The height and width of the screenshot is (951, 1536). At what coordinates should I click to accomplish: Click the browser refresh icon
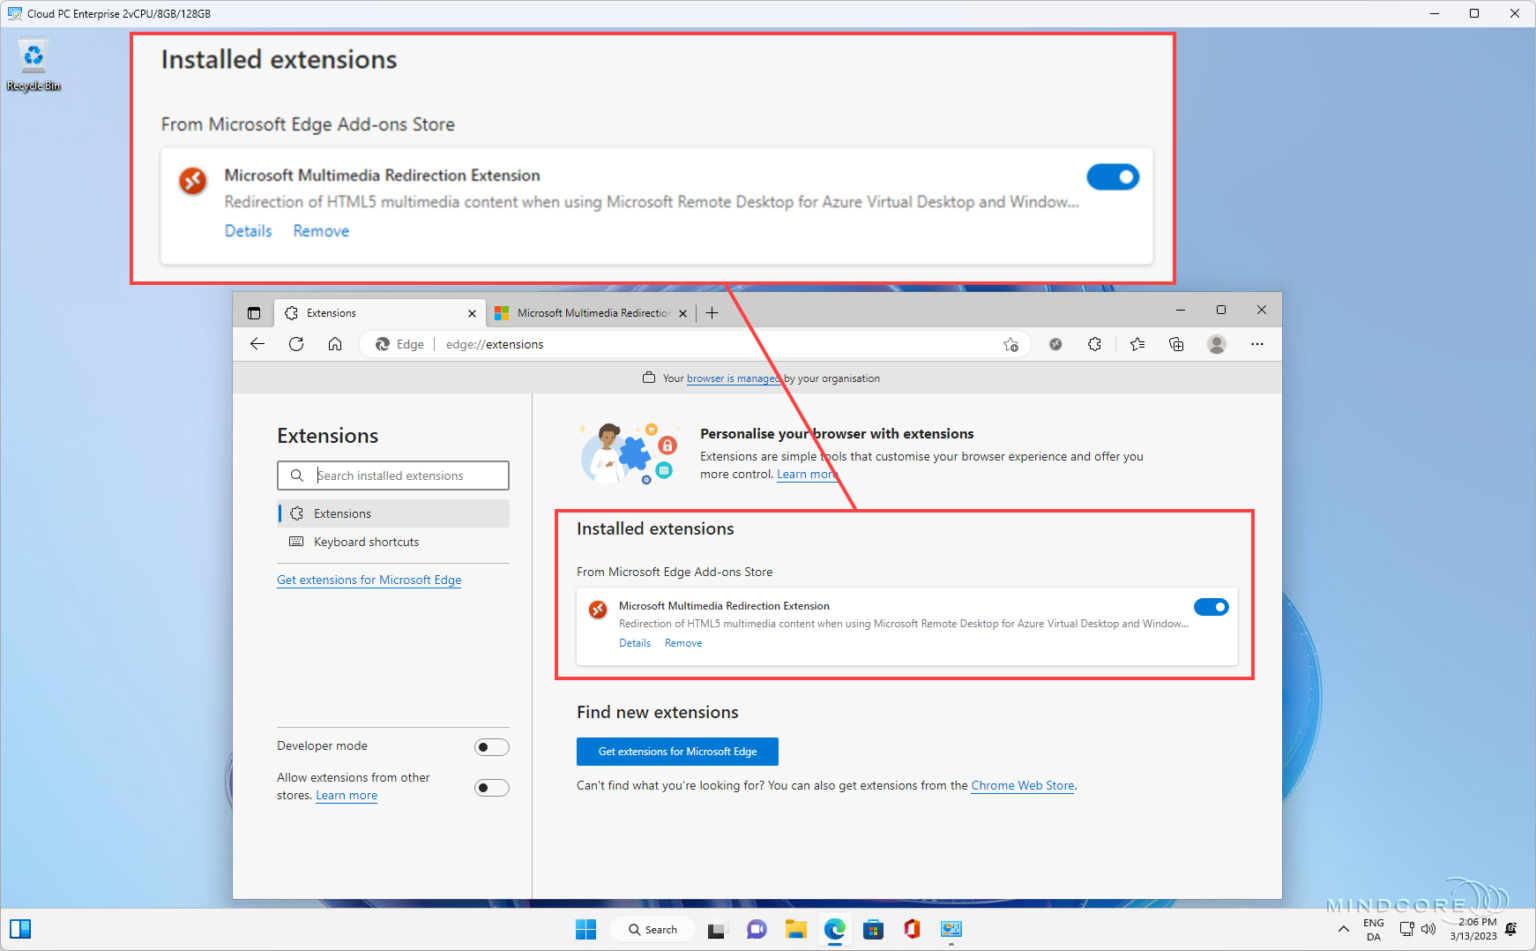point(296,344)
